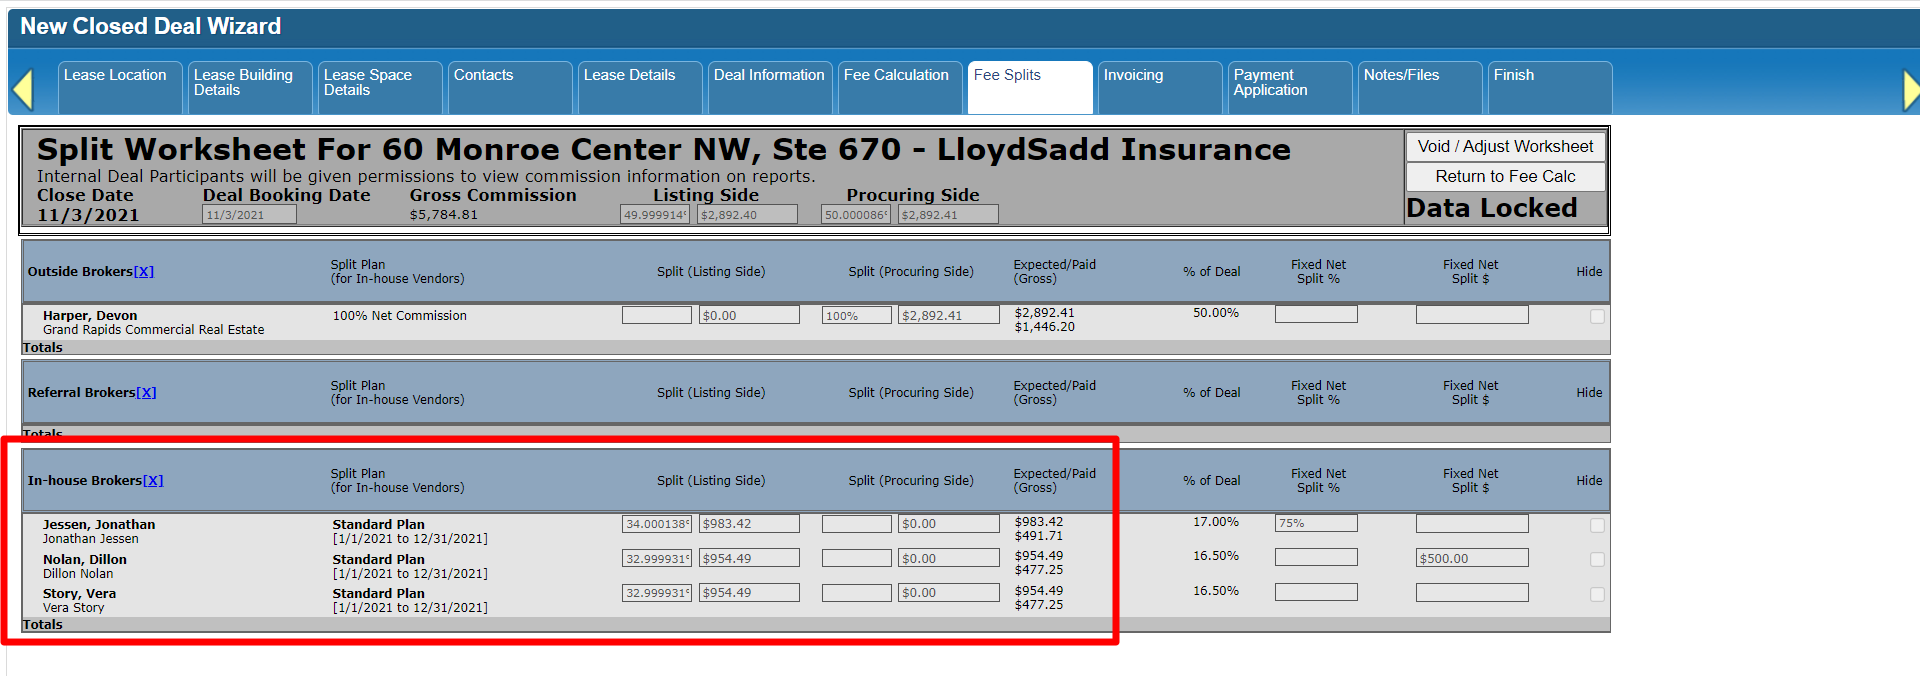1920x676 pixels.
Task: Switch to the Invoicing tab
Action: tap(1134, 76)
